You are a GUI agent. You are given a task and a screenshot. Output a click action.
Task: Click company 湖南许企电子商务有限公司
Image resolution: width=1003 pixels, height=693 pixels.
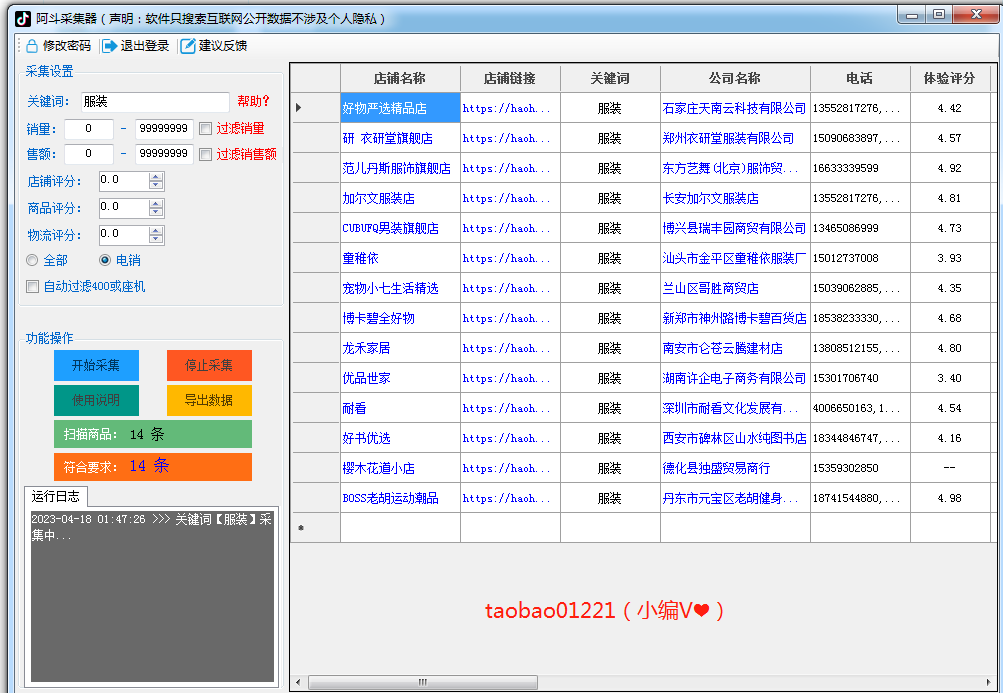tap(734, 378)
